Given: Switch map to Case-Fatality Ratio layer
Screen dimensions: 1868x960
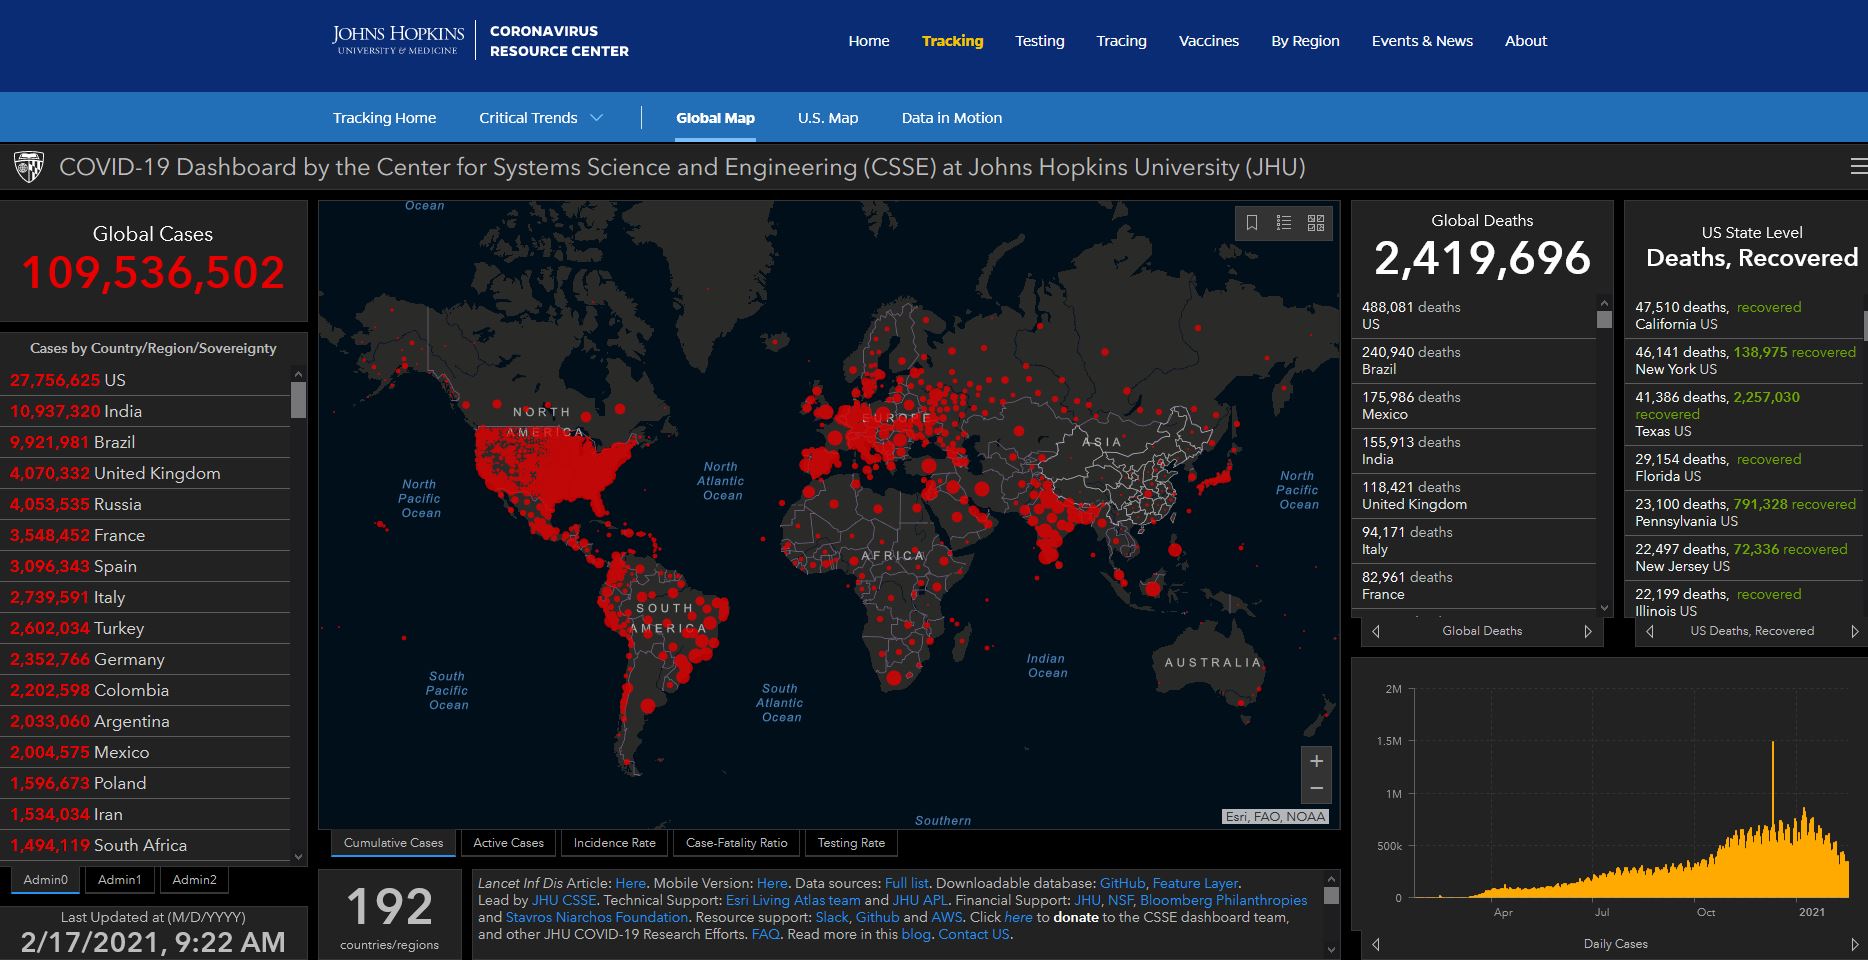Looking at the screenshot, I should tap(736, 843).
